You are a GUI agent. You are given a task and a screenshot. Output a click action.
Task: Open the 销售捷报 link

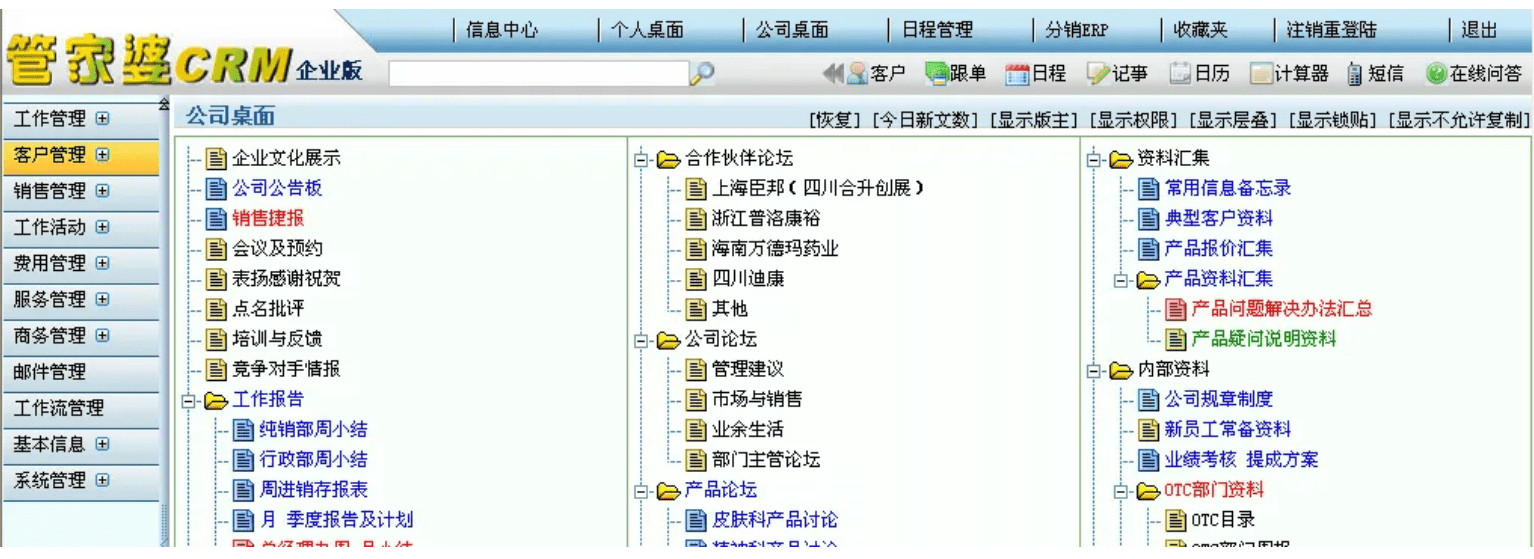pyautogui.click(x=267, y=218)
